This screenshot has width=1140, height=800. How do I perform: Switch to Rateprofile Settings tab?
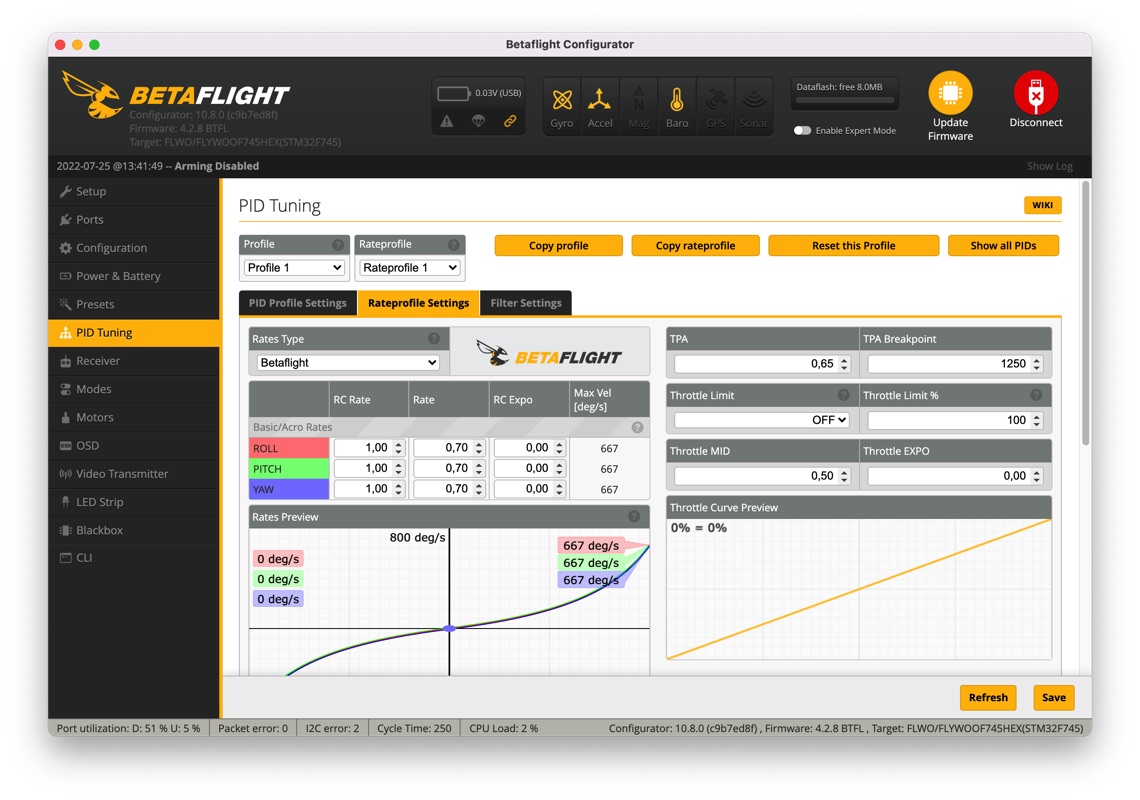(418, 303)
